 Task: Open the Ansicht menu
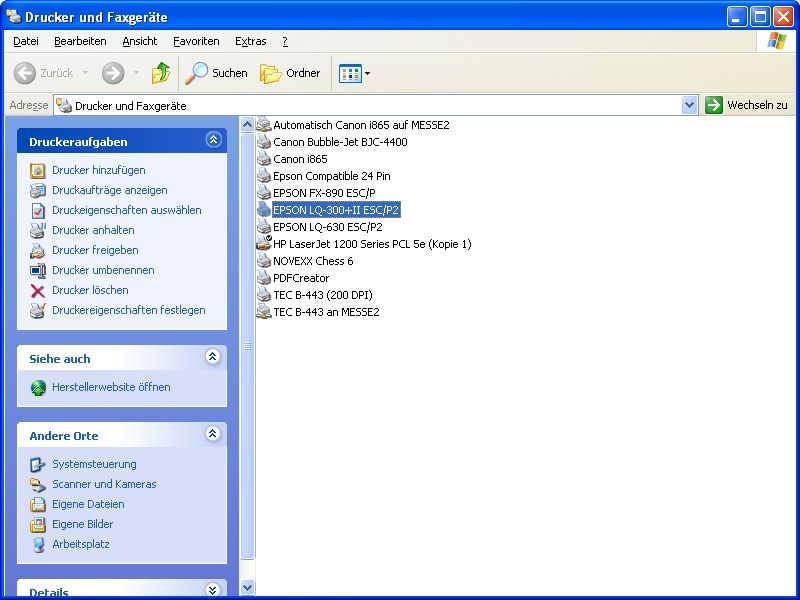pos(140,41)
